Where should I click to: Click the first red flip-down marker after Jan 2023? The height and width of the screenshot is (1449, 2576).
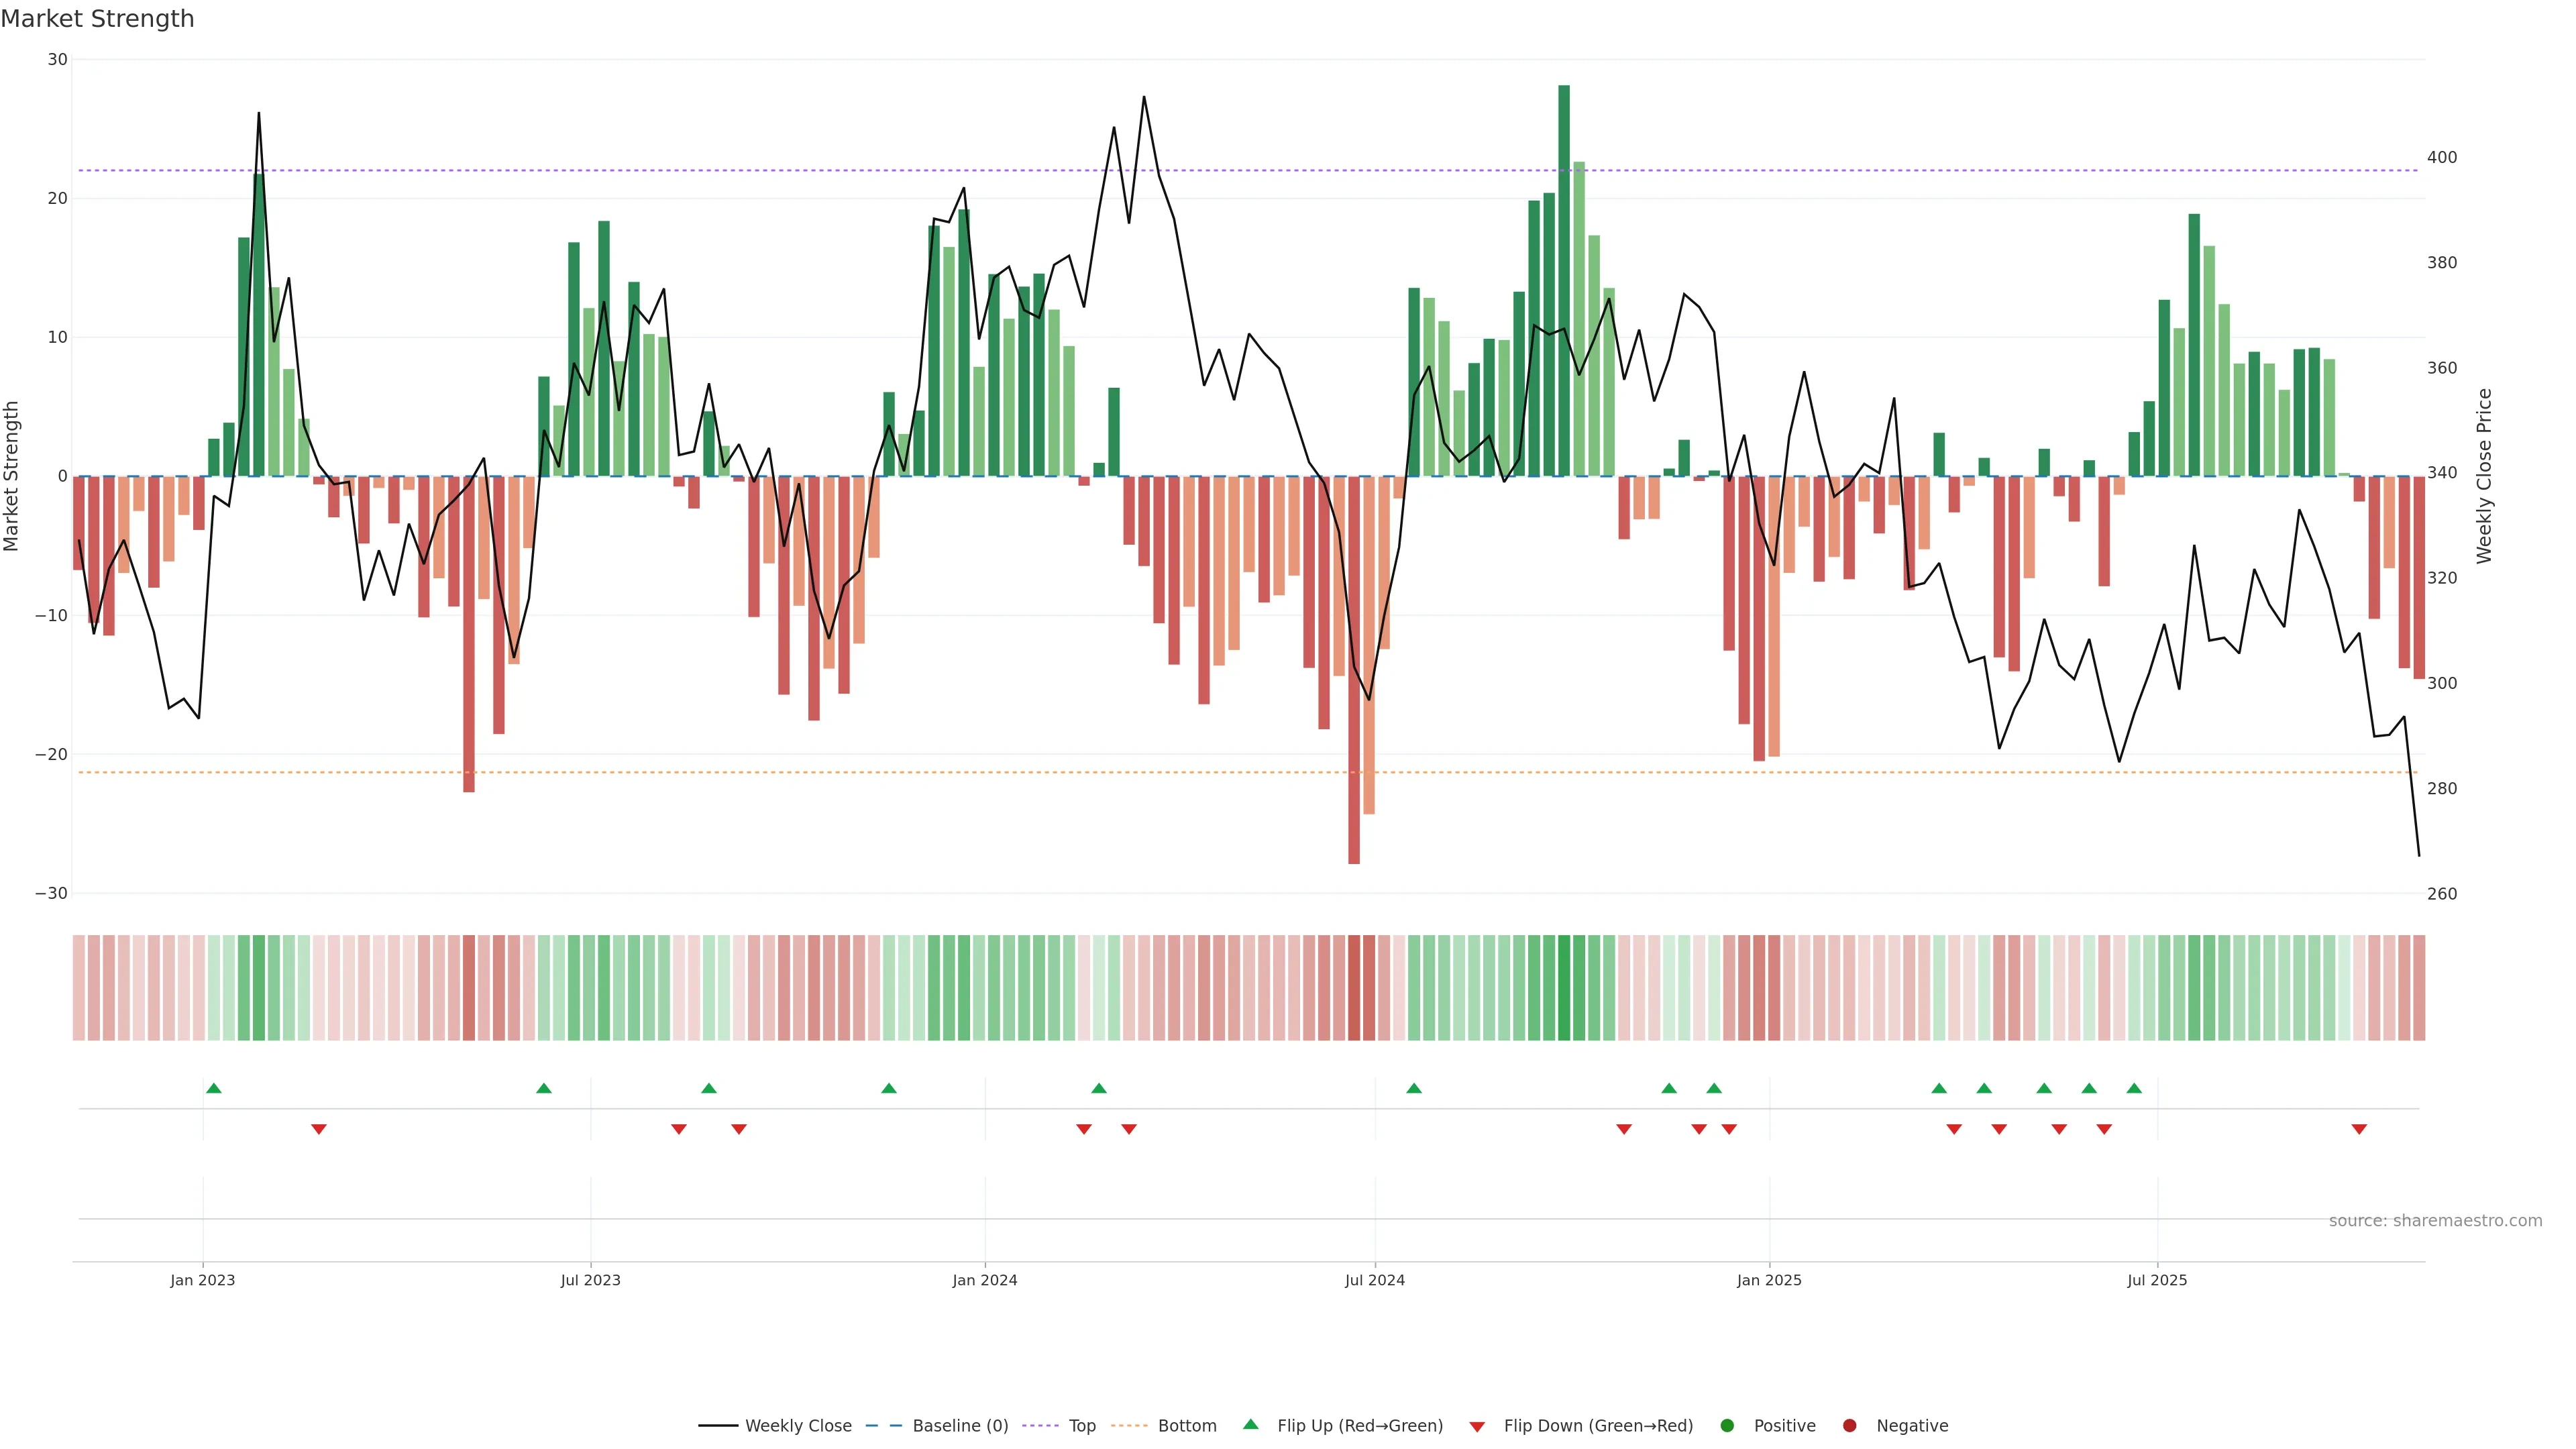click(x=319, y=1129)
